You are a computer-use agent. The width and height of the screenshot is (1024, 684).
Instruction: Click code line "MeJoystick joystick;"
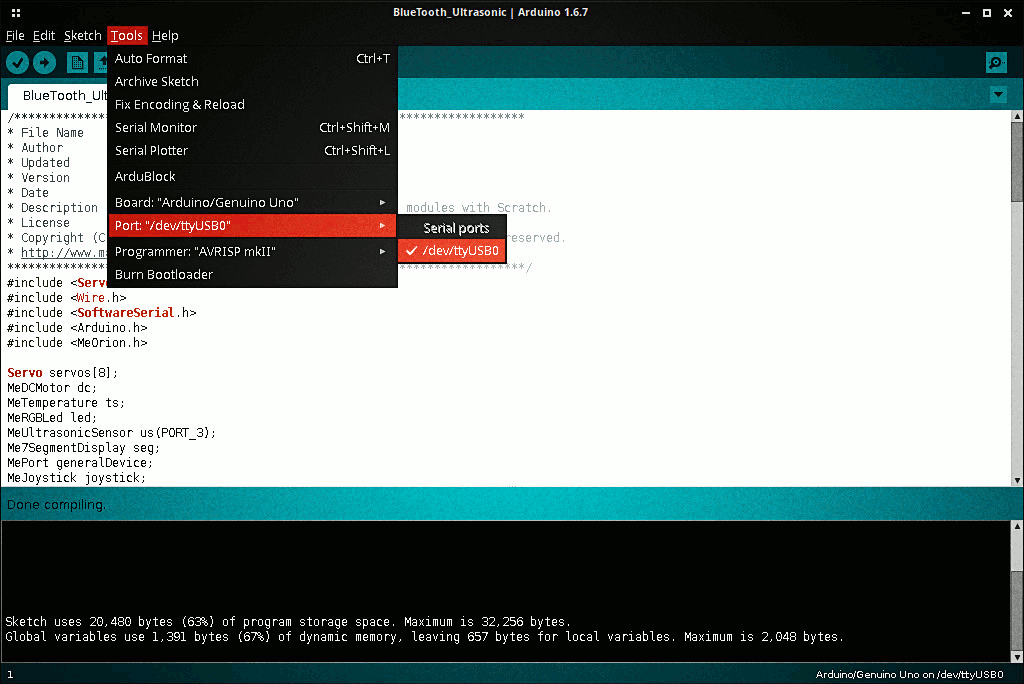[x=76, y=478]
